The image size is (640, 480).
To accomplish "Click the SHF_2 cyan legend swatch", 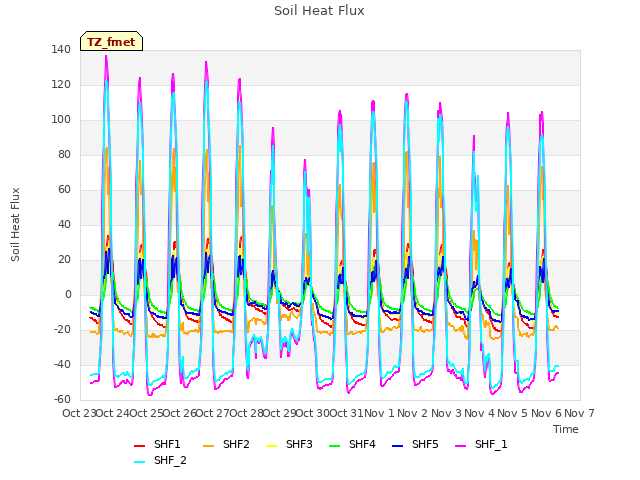I will click(x=140, y=462).
